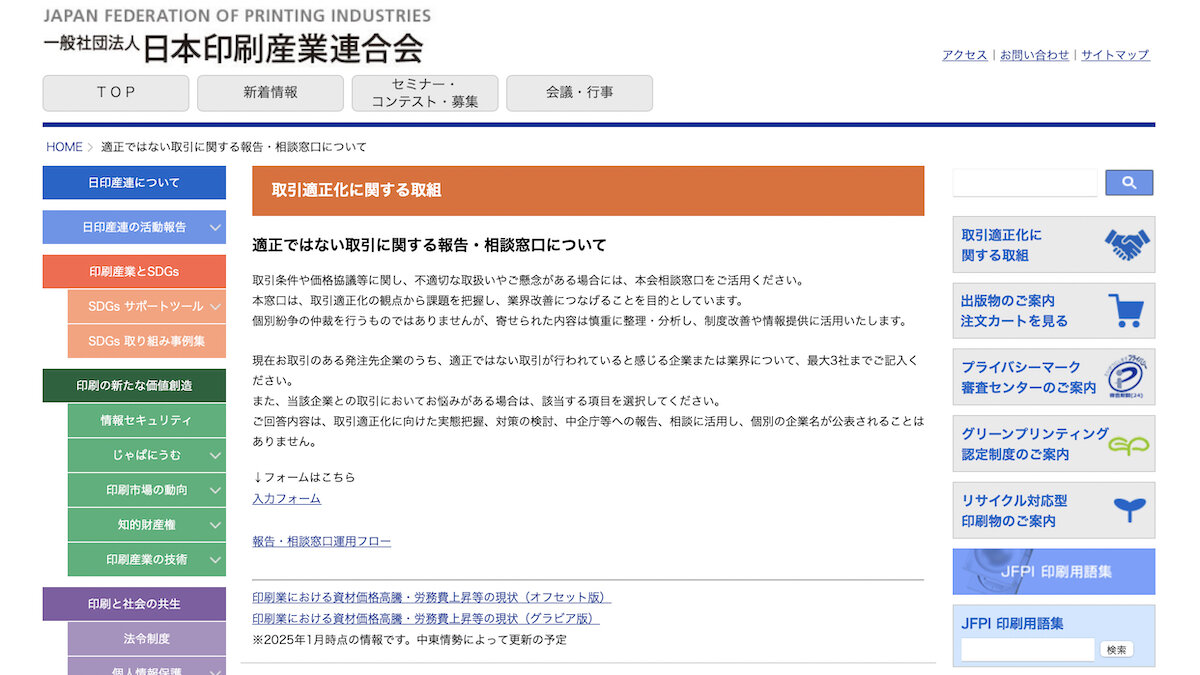Click the recycle sprout icon
Image resolution: width=1200 pixels, height=675 pixels.
[1130, 511]
